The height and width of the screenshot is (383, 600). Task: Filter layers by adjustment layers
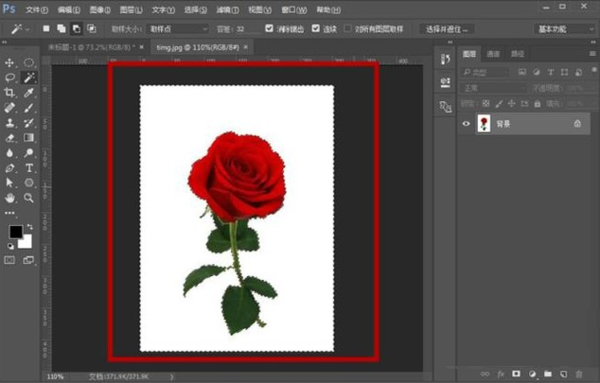536,72
